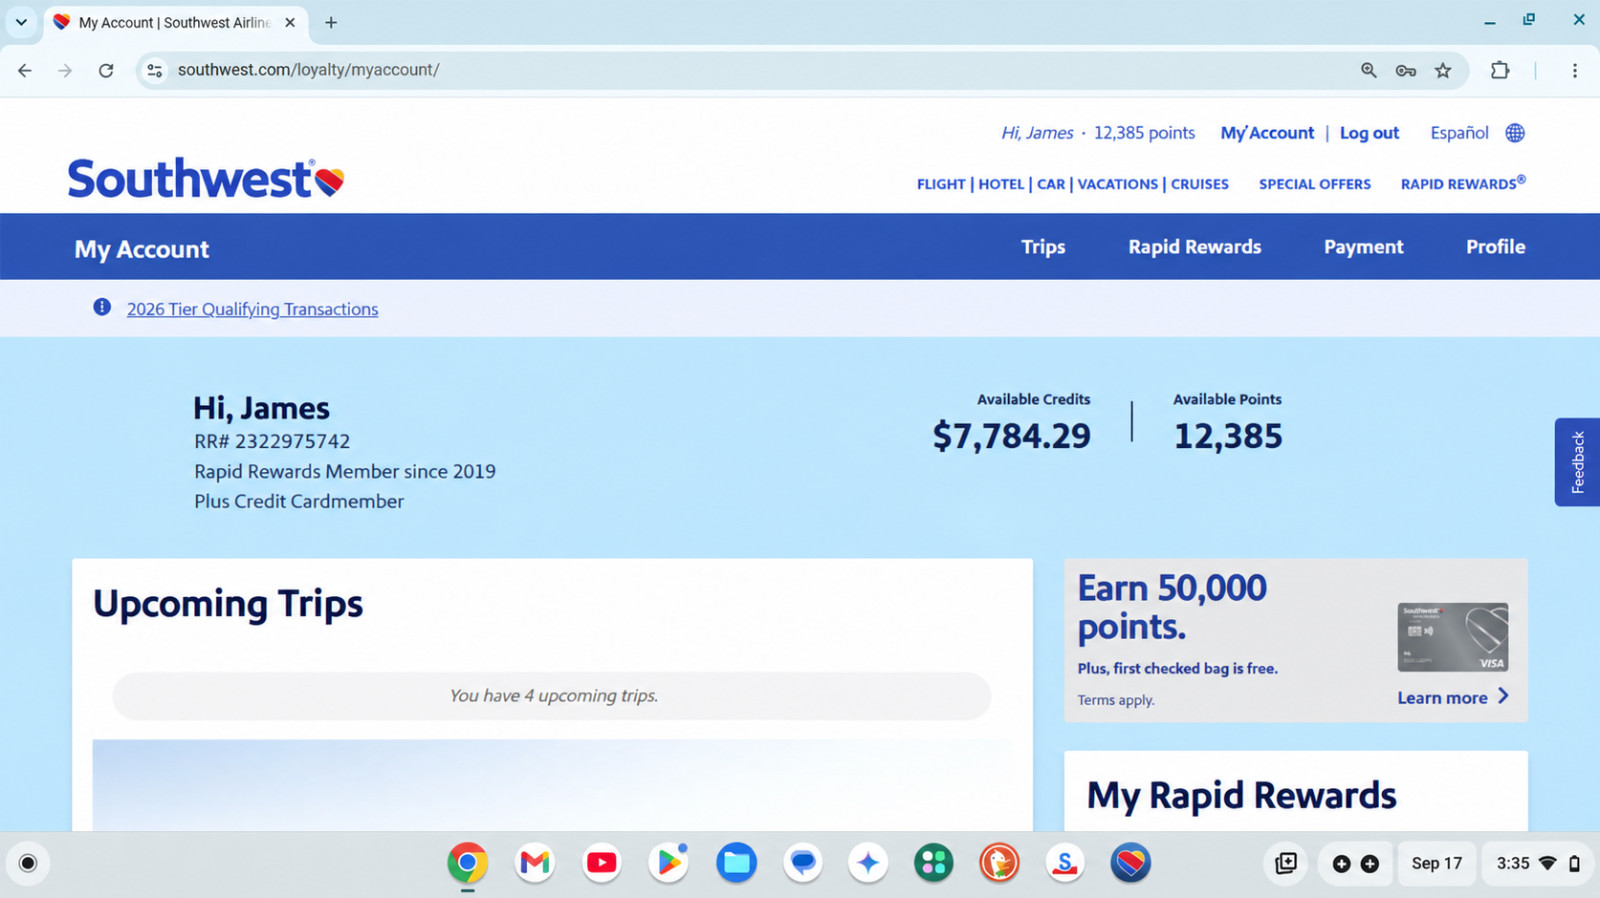Open the Rapid Rewards account menu
Viewport: 1600px width, 898px height.
(1195, 247)
